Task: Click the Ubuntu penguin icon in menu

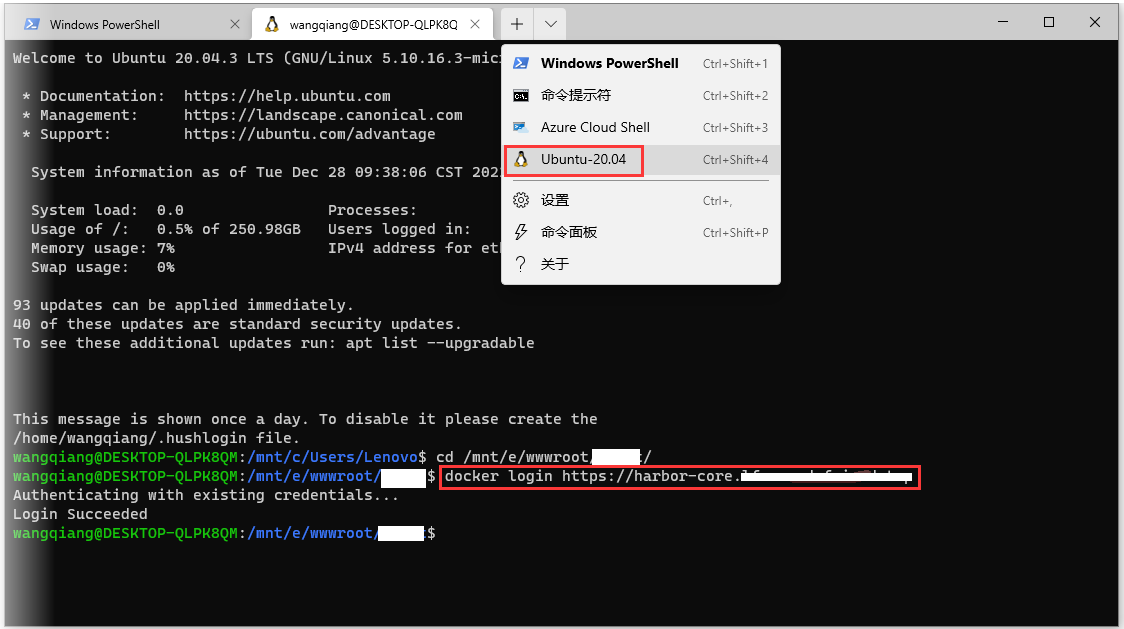Action: coord(521,159)
